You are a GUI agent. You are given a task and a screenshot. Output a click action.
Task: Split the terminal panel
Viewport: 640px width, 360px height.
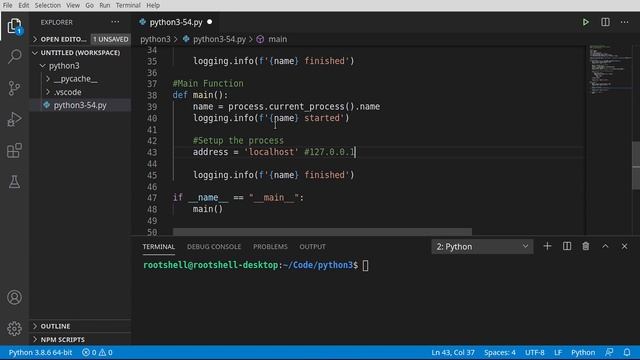coord(567,247)
